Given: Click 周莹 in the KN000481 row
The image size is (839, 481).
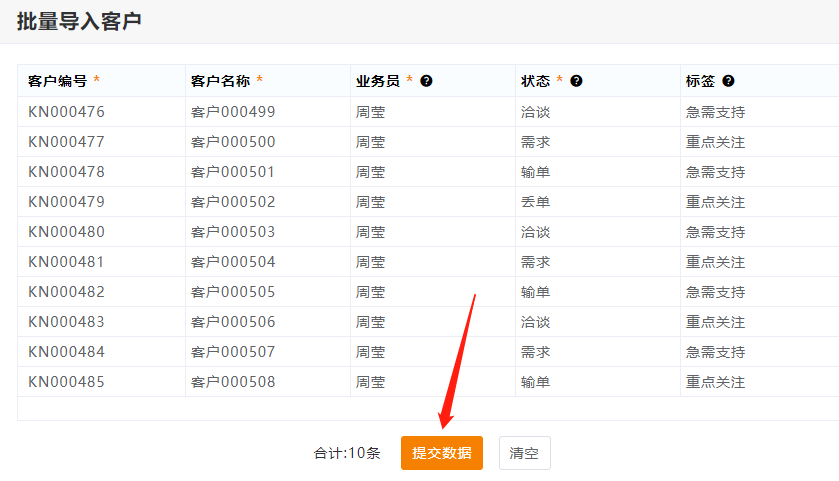Looking at the screenshot, I should [x=370, y=262].
